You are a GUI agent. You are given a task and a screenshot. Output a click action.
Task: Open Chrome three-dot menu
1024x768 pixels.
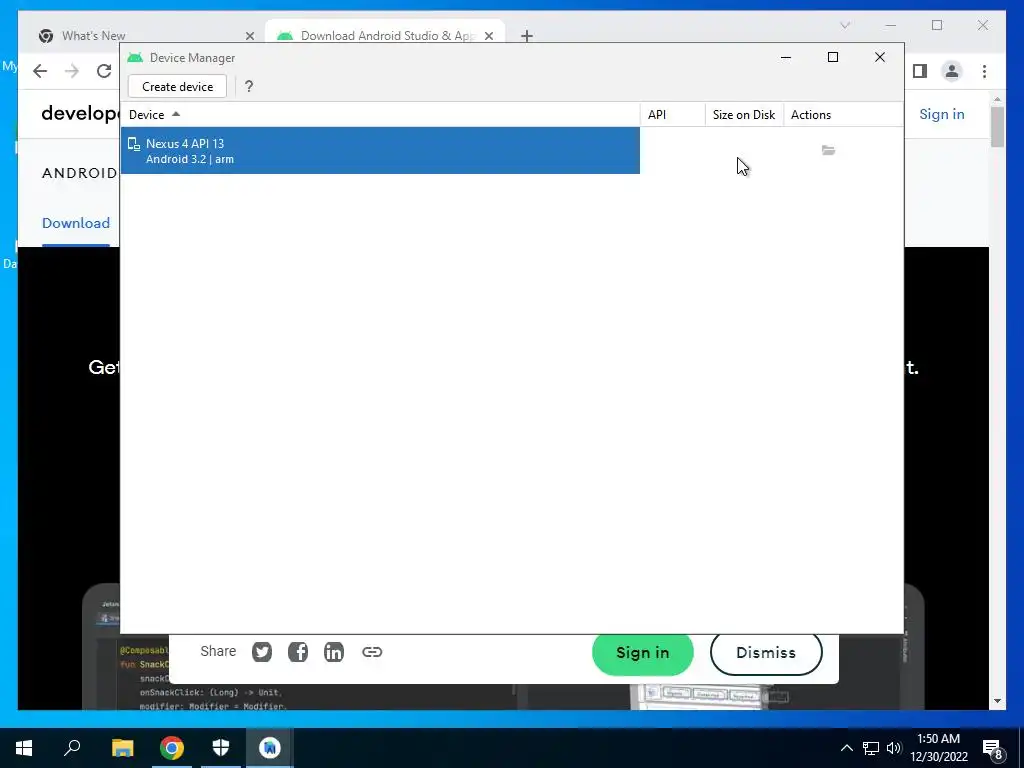(984, 71)
